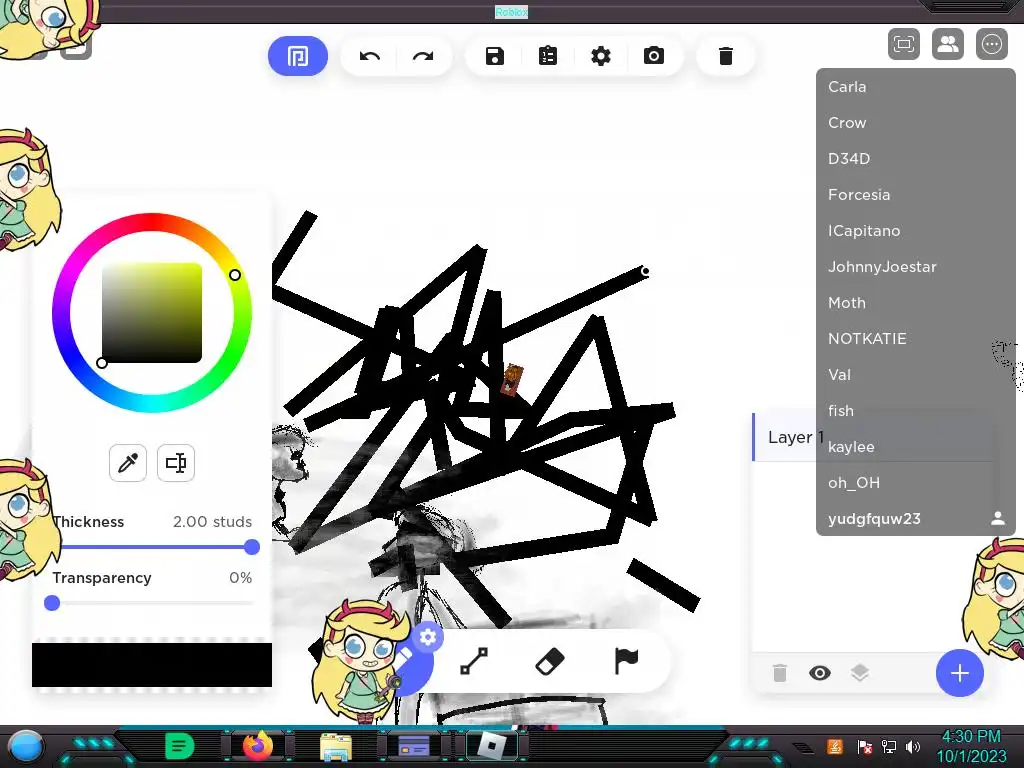Image resolution: width=1024 pixels, height=768 pixels.
Task: Take a snapshot with the camera icon
Action: (x=654, y=56)
